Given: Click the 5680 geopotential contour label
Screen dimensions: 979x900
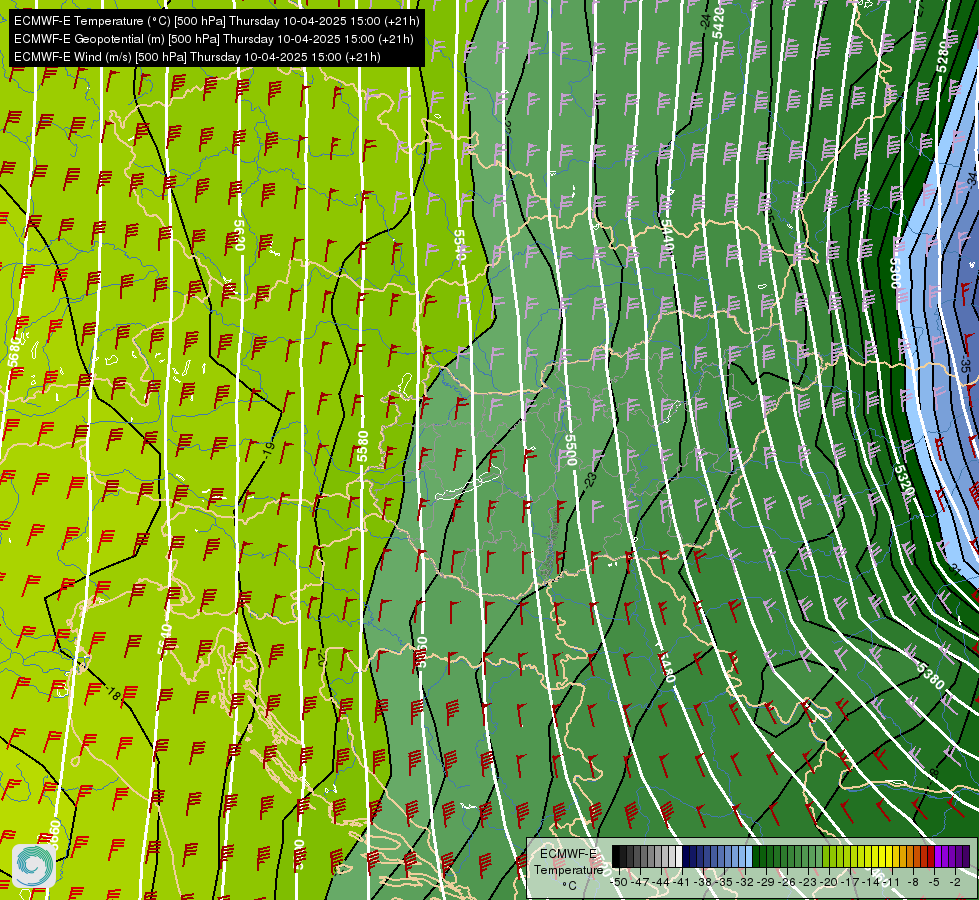Looking at the screenshot, I should coord(14,351).
